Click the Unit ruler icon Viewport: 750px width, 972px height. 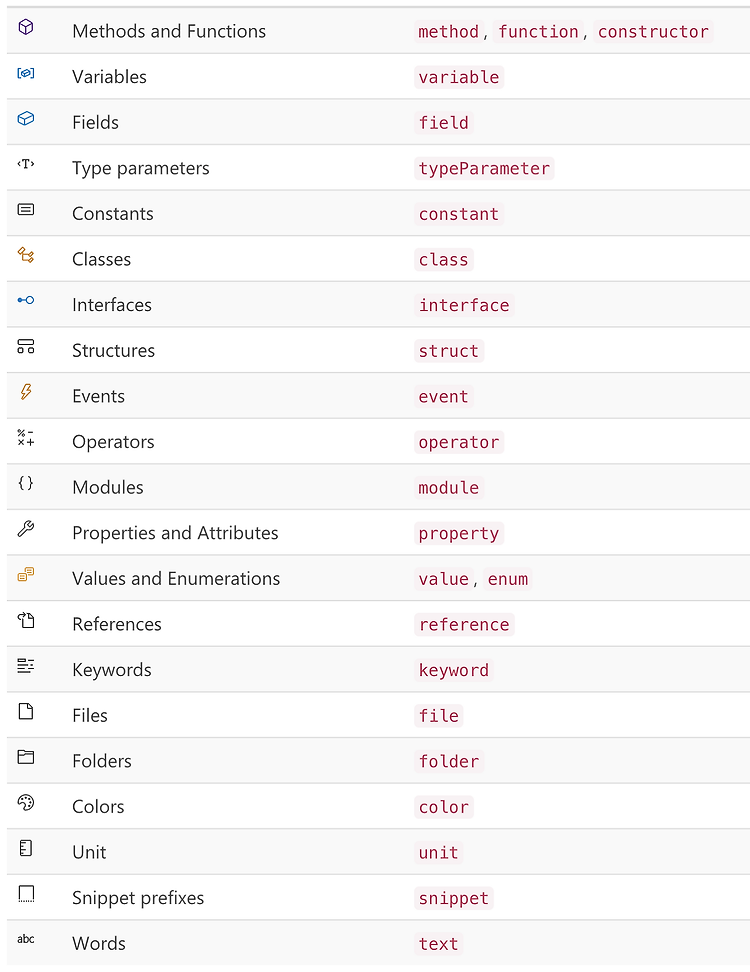click(25, 848)
